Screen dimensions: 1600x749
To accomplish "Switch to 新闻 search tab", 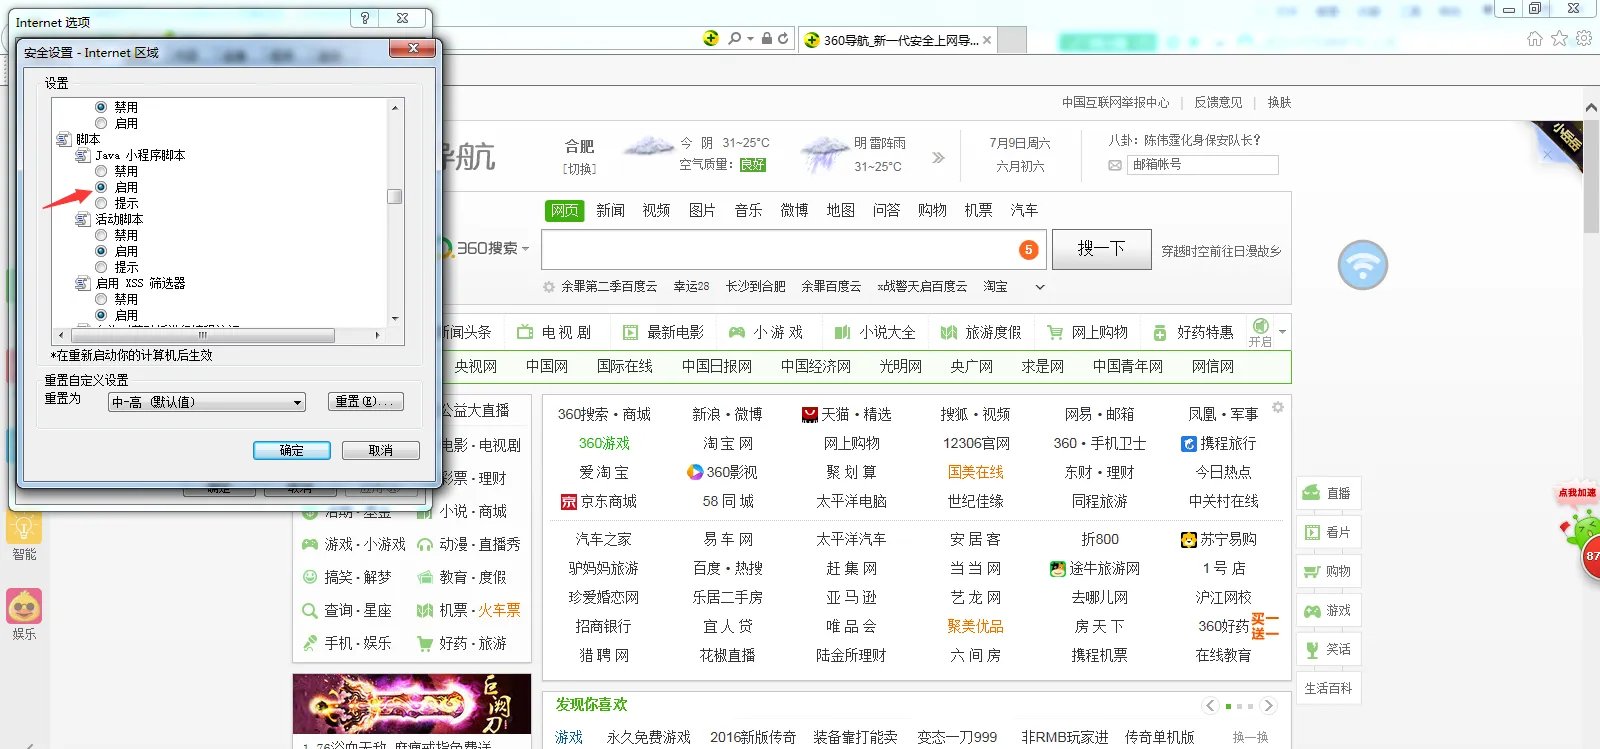I will pos(610,211).
